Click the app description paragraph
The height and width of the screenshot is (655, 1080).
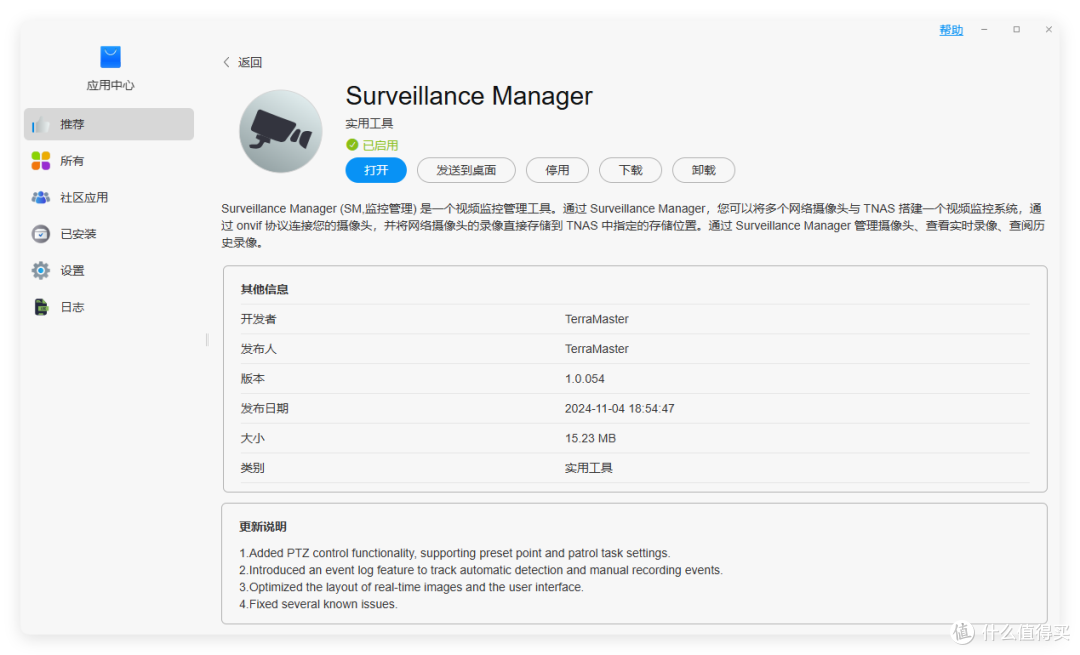coord(633,225)
